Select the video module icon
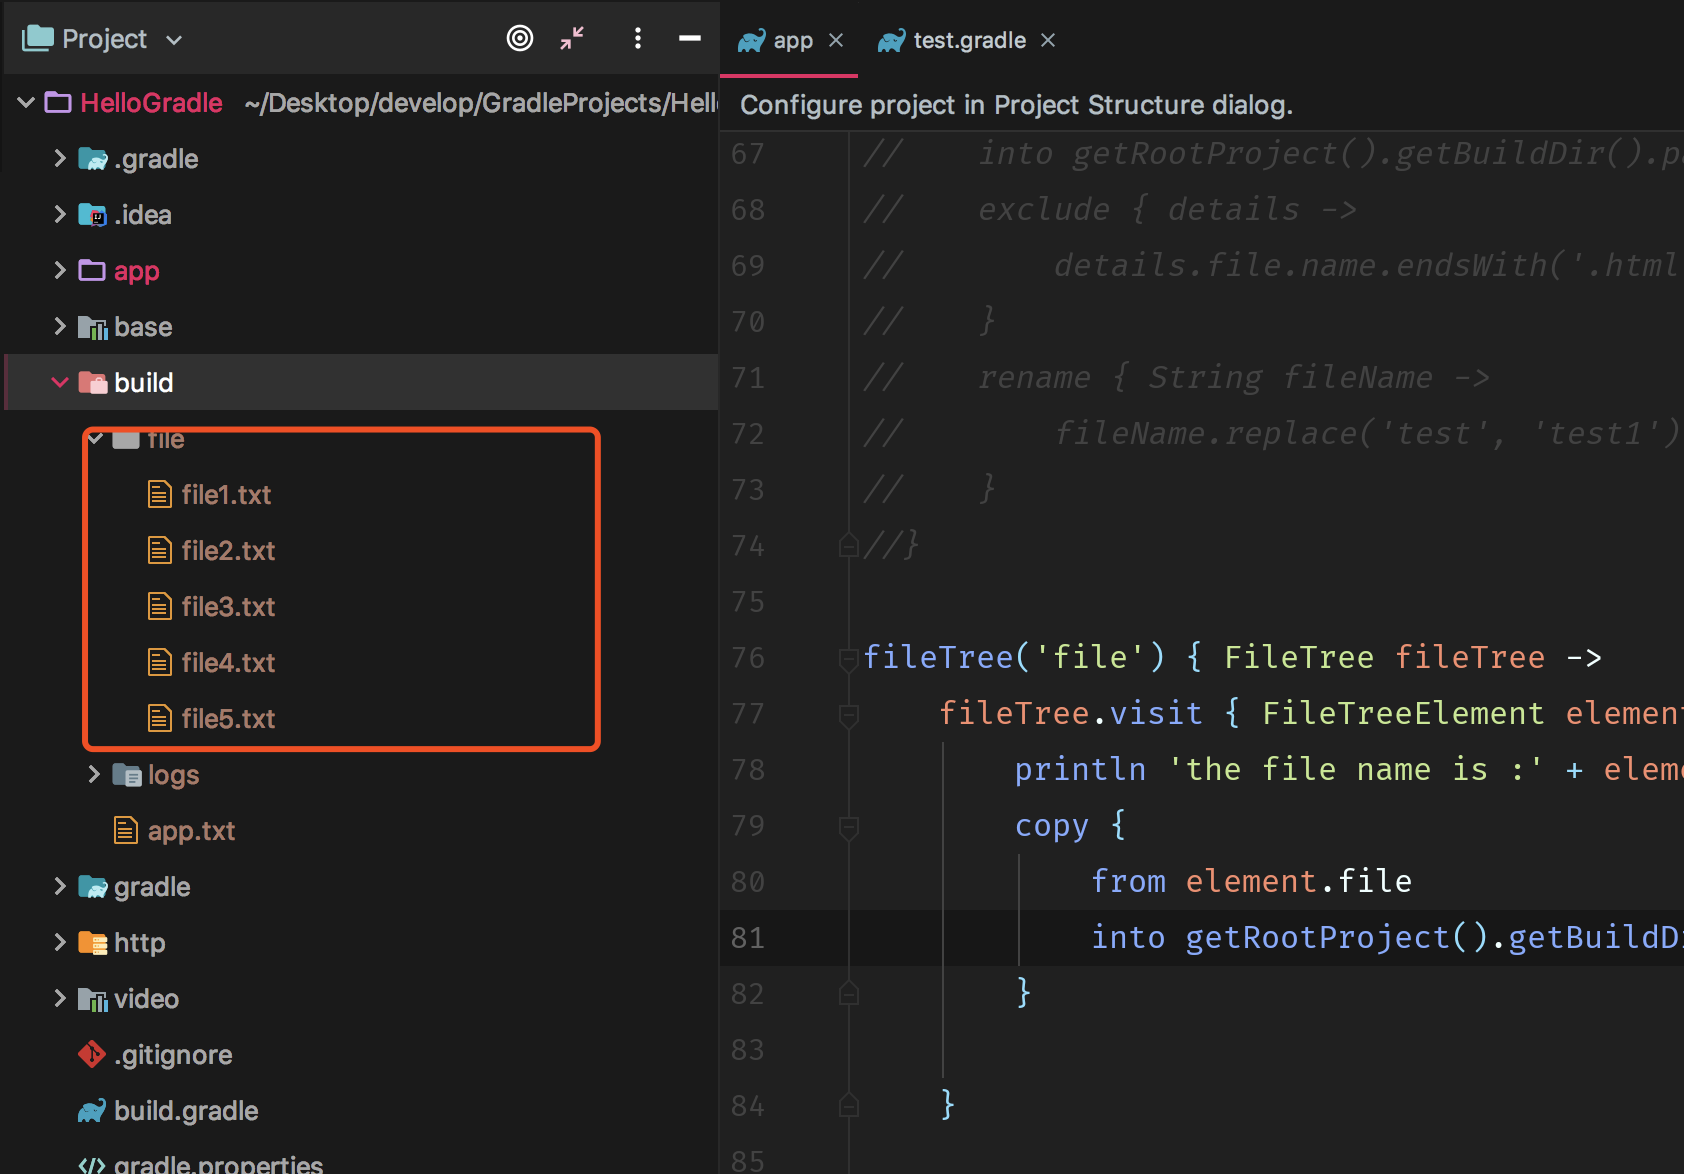This screenshot has height=1174, width=1684. pos(93,999)
